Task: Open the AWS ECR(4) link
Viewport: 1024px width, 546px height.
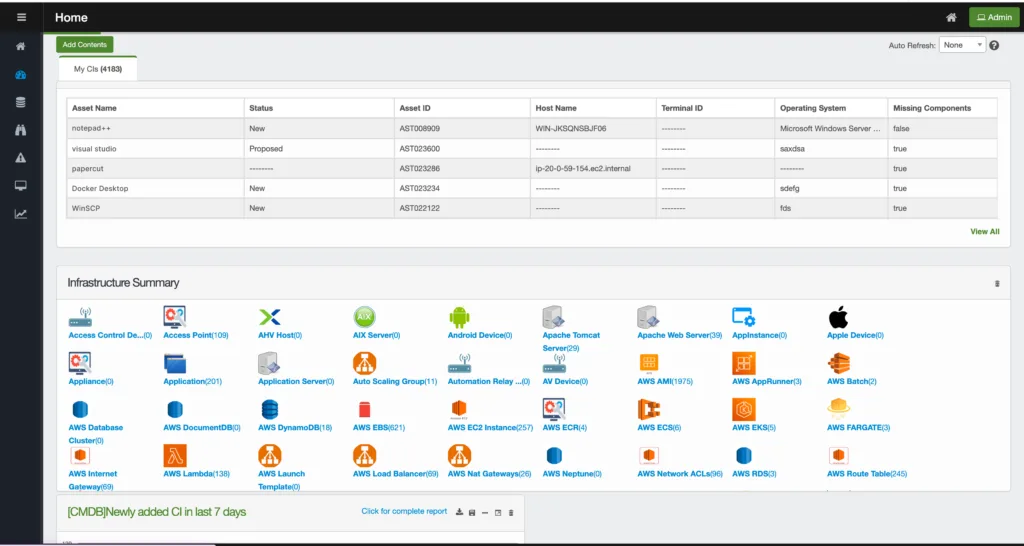Action: 564,428
